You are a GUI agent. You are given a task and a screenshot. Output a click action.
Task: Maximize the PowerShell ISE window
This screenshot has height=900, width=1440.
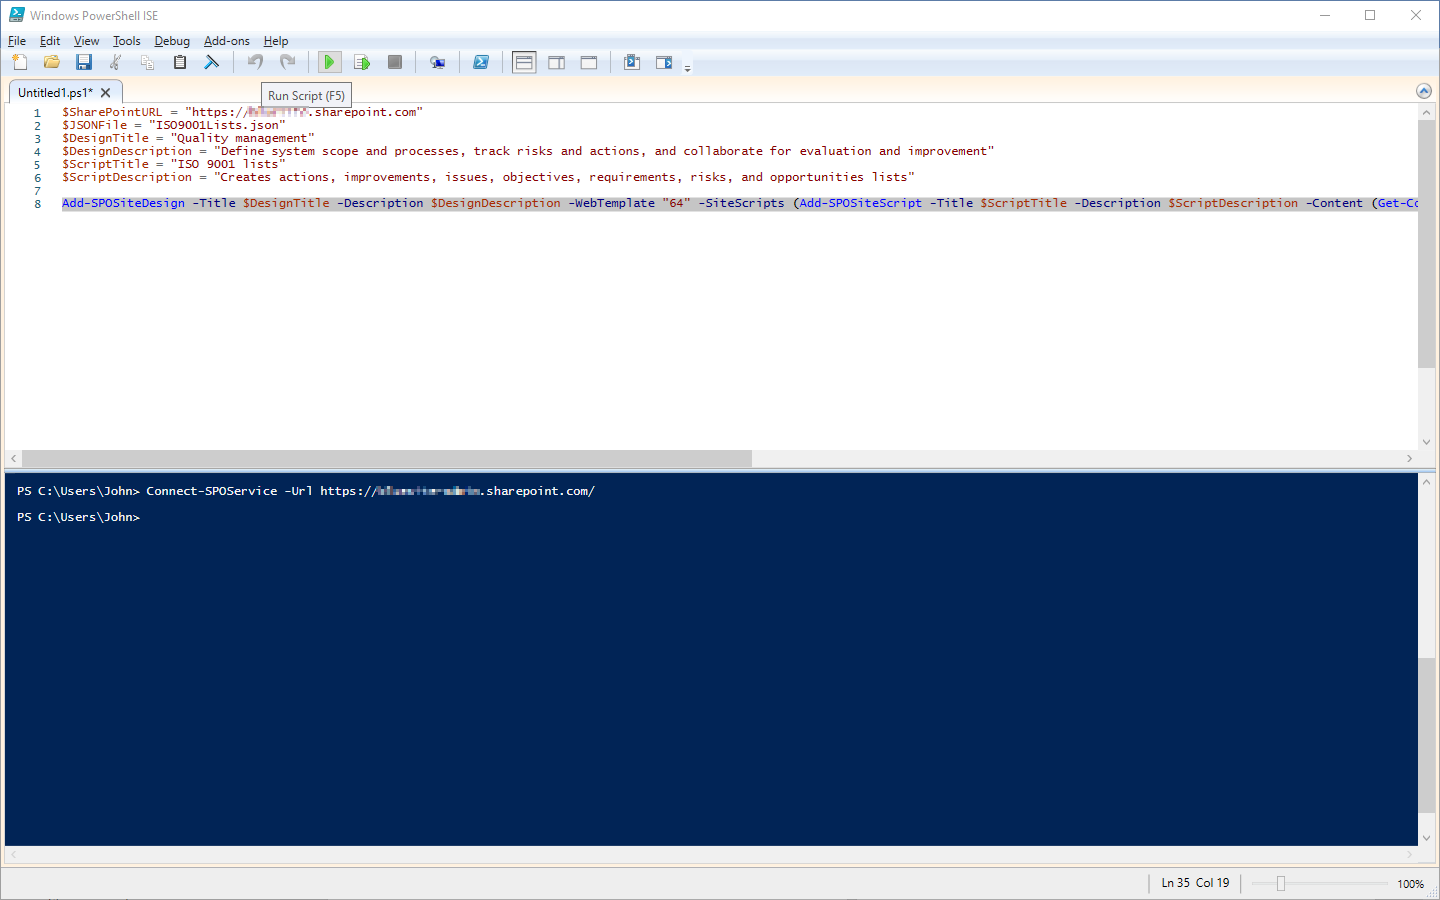[x=1370, y=15]
